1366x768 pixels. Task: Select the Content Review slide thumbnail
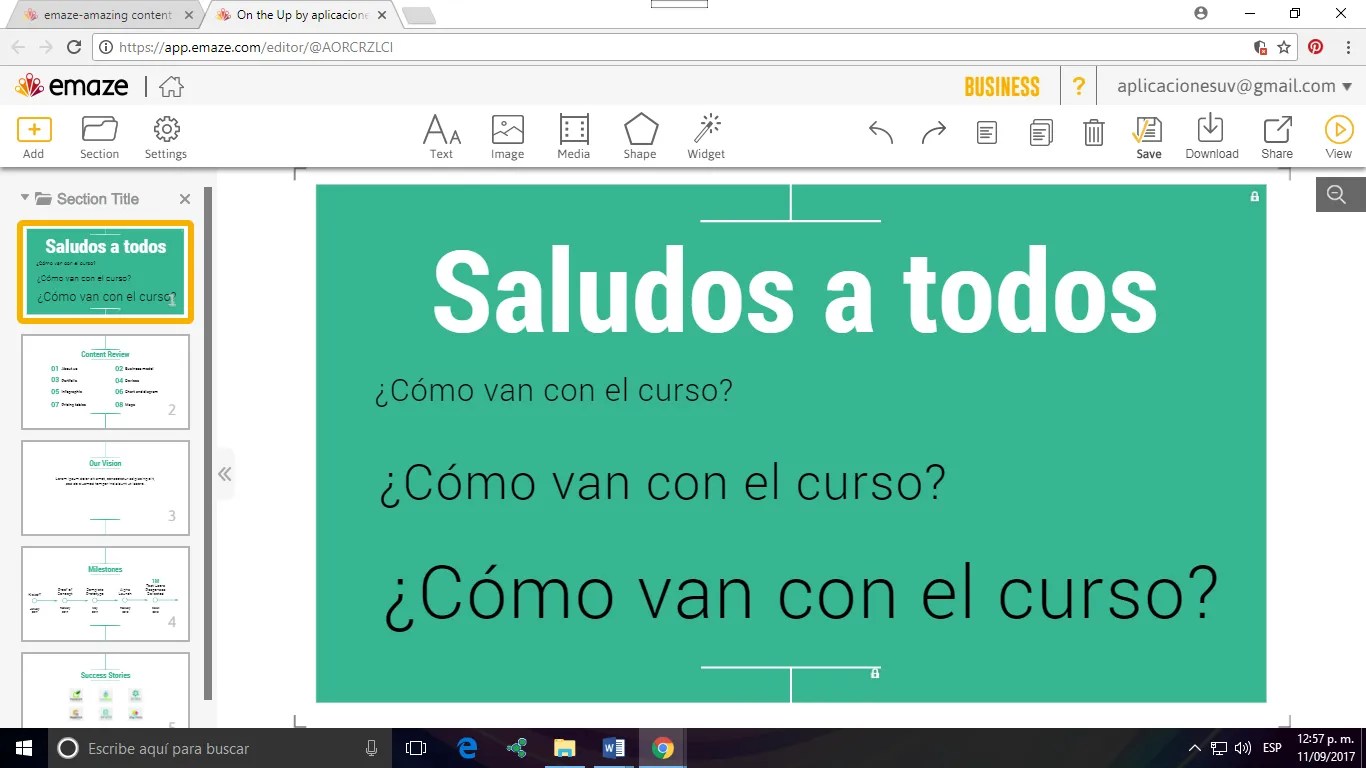[105, 382]
